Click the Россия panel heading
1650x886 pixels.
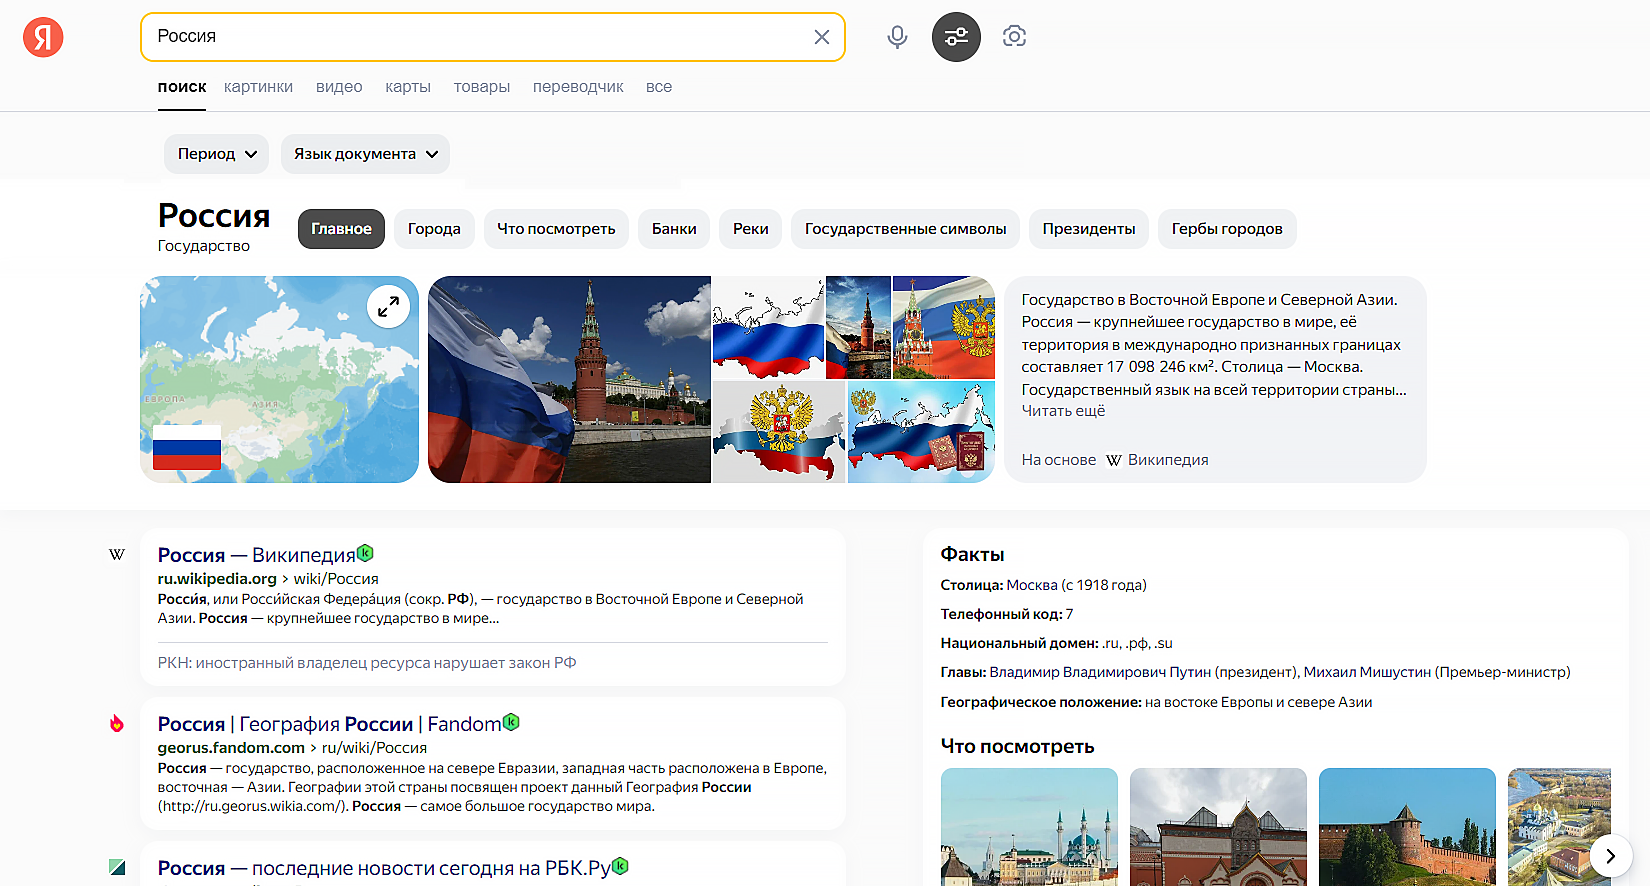point(214,215)
